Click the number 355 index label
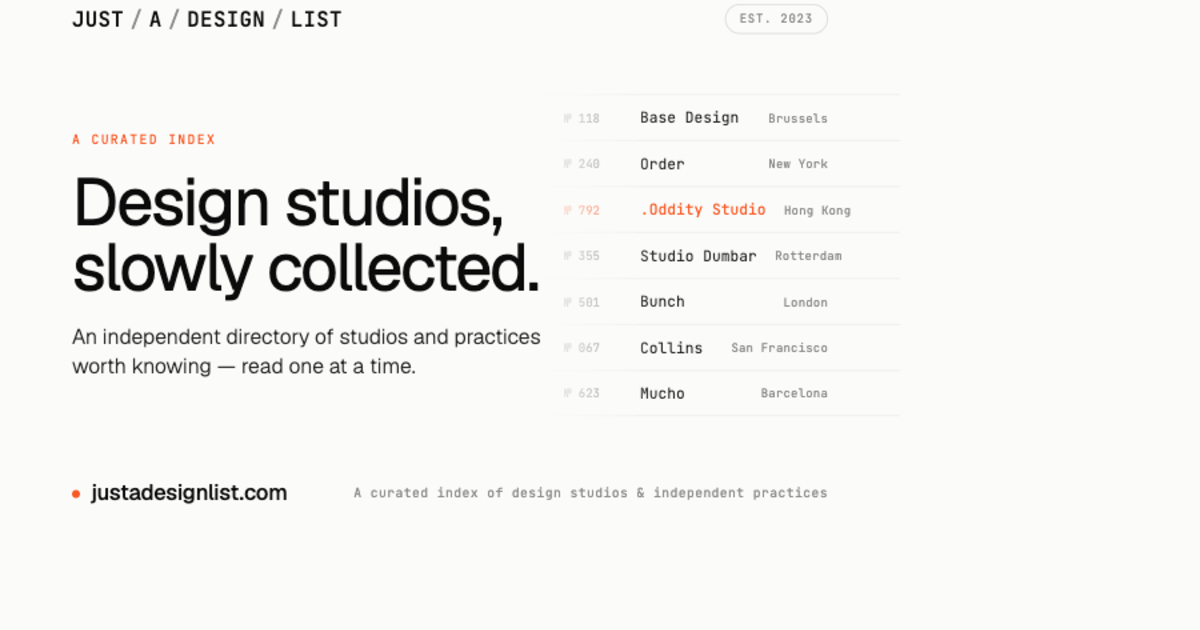Viewport: 1200px width, 630px height. click(x=581, y=256)
